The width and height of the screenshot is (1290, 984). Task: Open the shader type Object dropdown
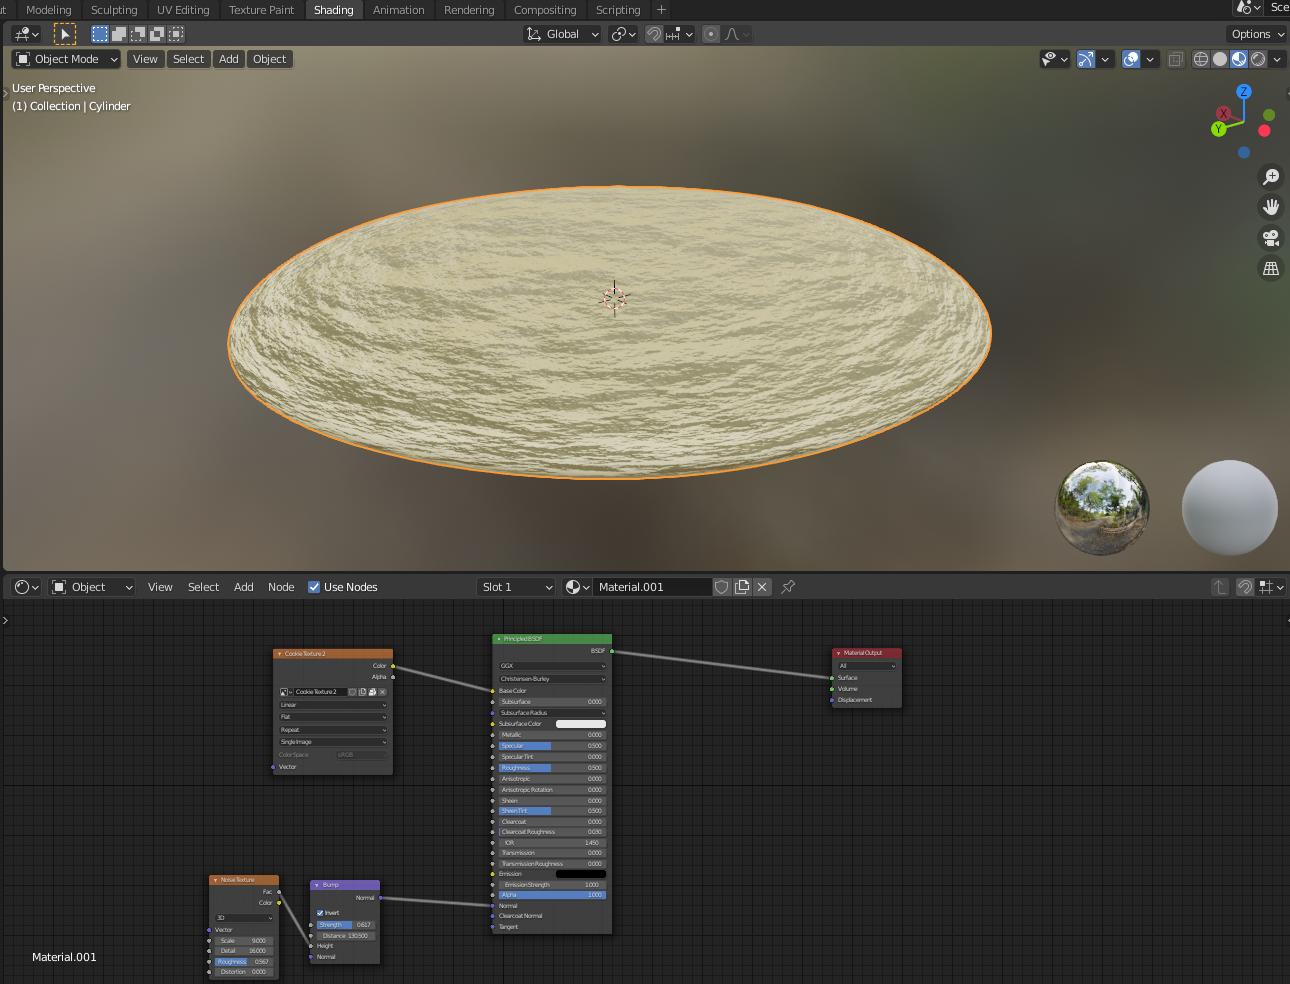coord(92,587)
